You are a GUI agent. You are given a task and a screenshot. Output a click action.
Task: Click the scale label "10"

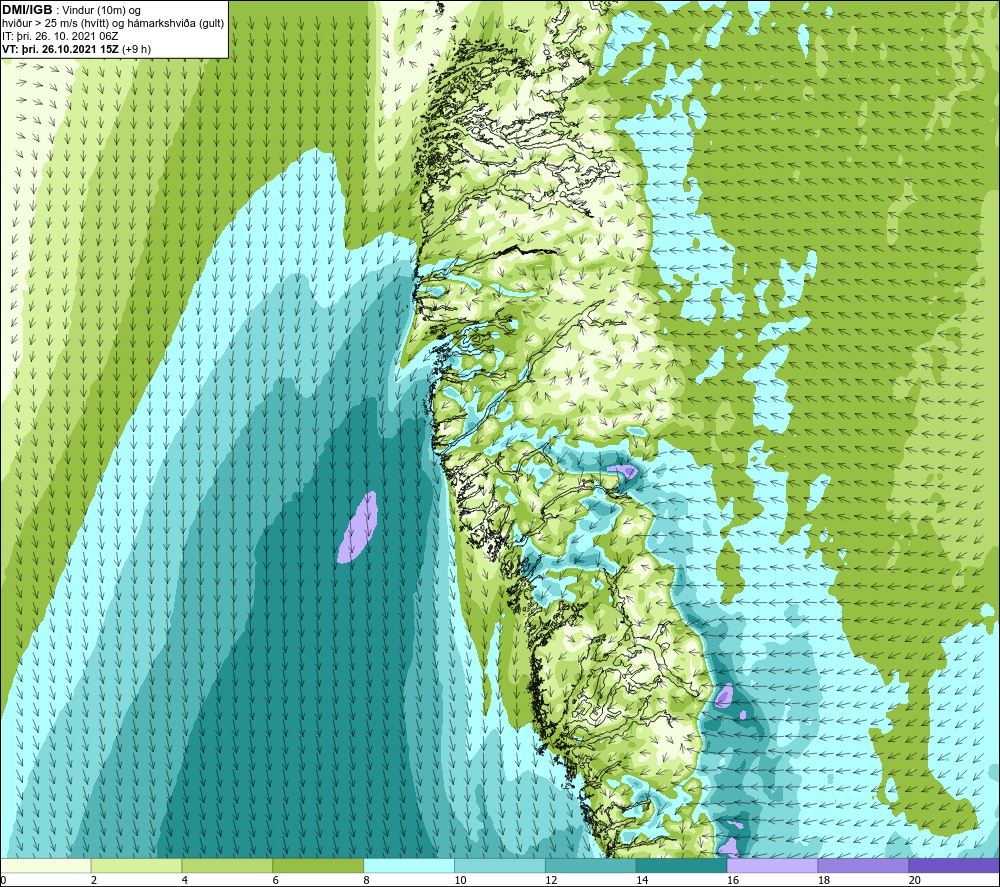point(460,880)
